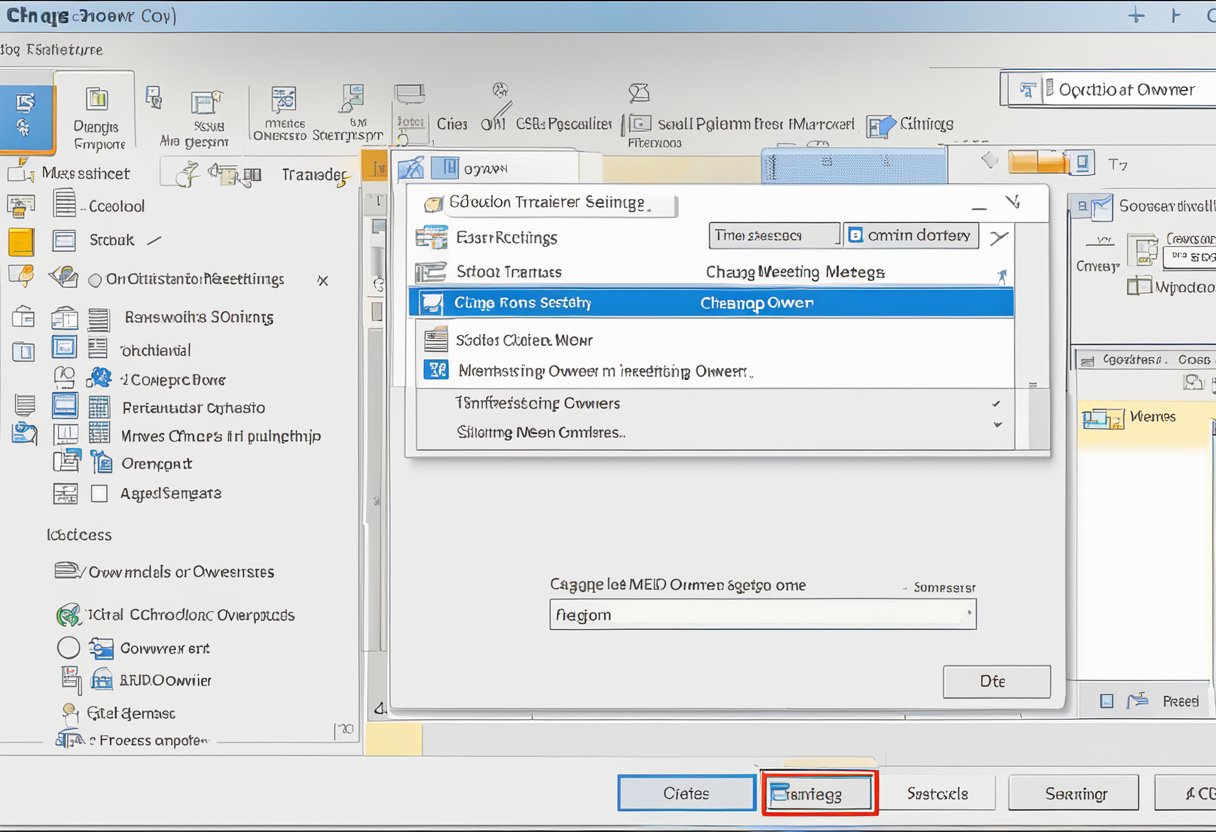
Task: Click the 'Dte' button in the dialog
Action: pyautogui.click(x=996, y=681)
